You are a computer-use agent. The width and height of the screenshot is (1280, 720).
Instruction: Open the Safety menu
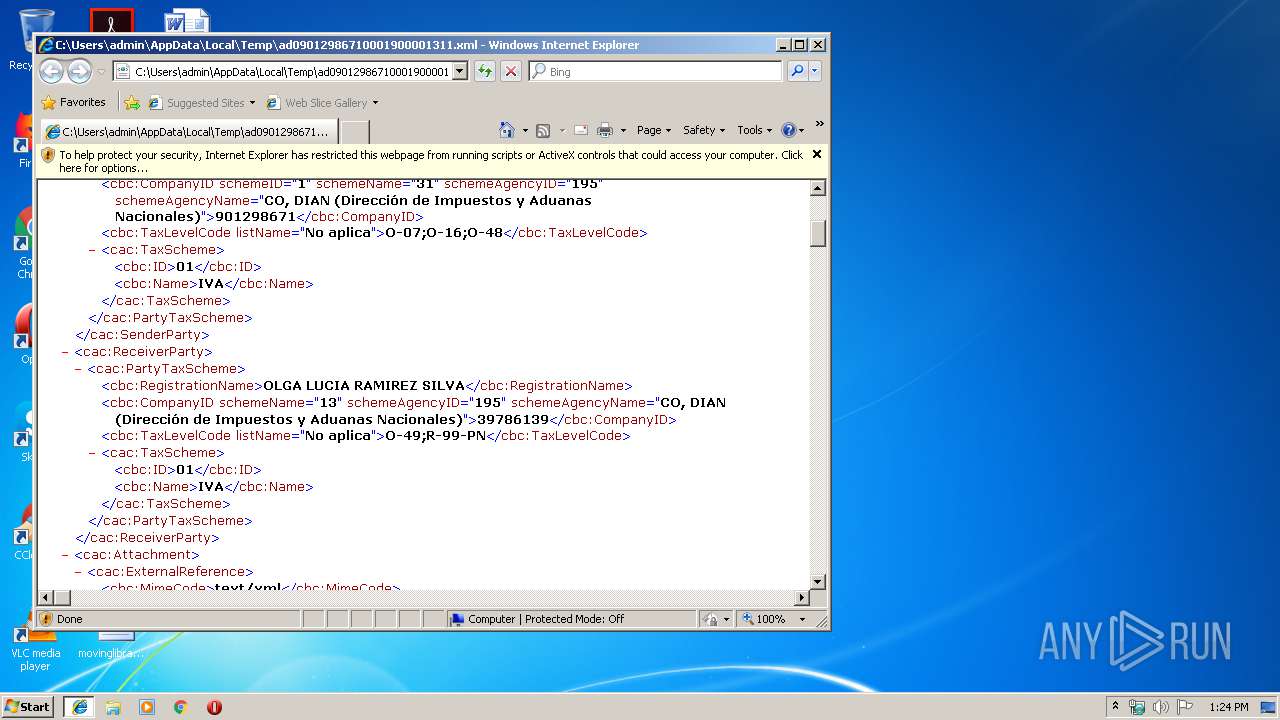tap(704, 130)
